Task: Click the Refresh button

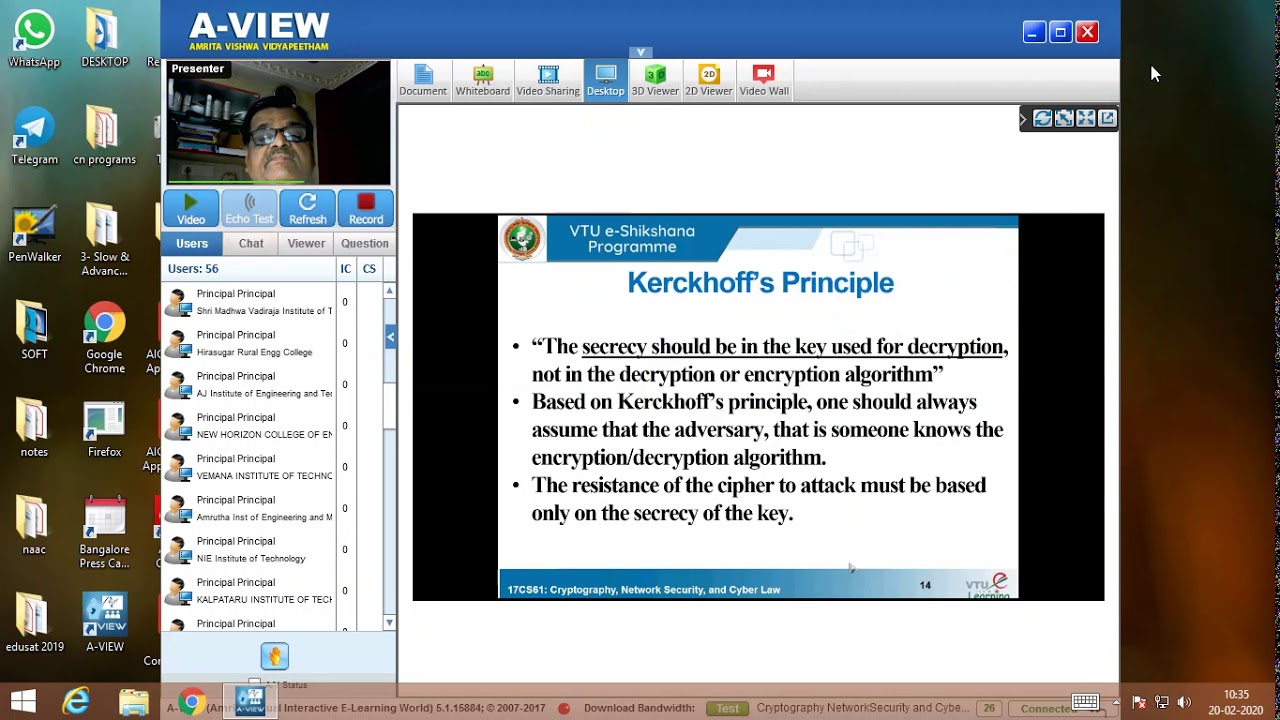Action: click(x=307, y=208)
